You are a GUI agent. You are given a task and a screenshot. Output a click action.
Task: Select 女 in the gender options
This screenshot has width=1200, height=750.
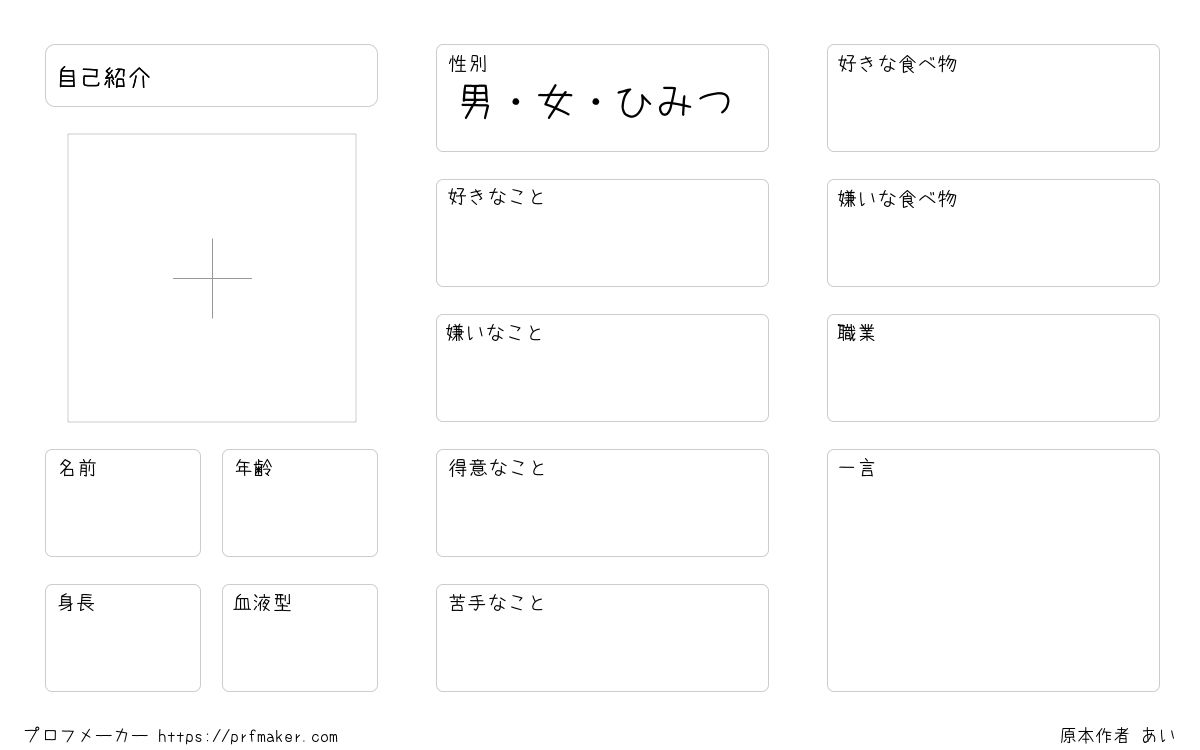point(554,102)
